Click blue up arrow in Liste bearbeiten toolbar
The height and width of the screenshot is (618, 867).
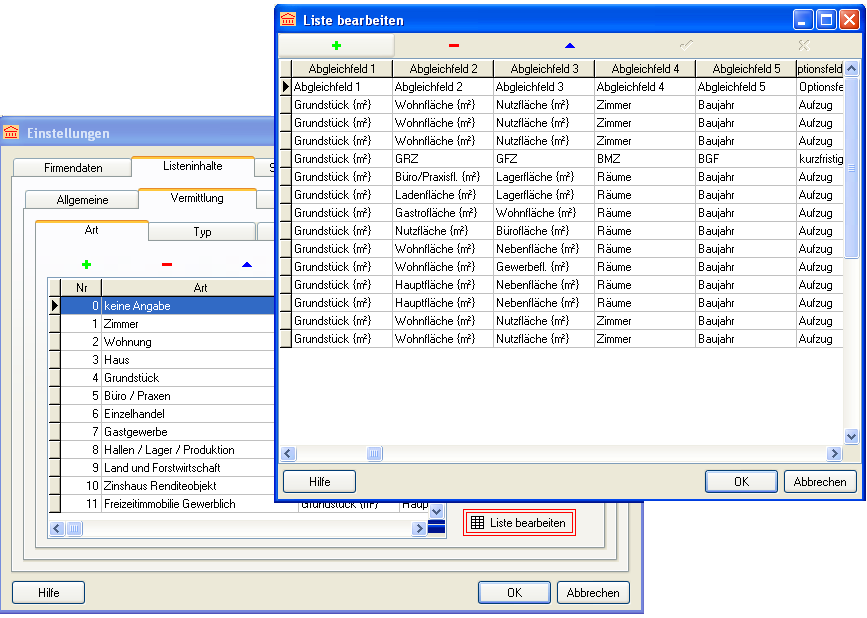pyautogui.click(x=570, y=45)
